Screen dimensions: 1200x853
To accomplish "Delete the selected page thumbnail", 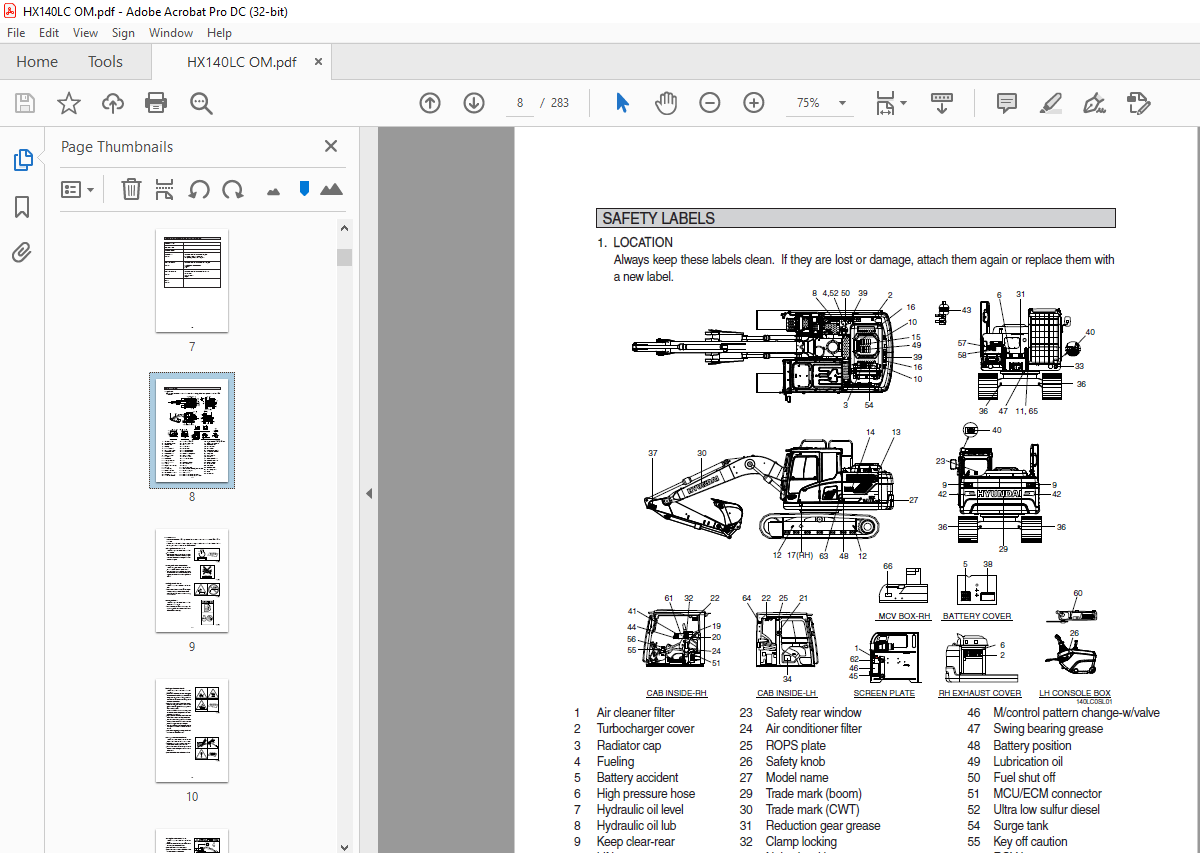I will coord(131,189).
